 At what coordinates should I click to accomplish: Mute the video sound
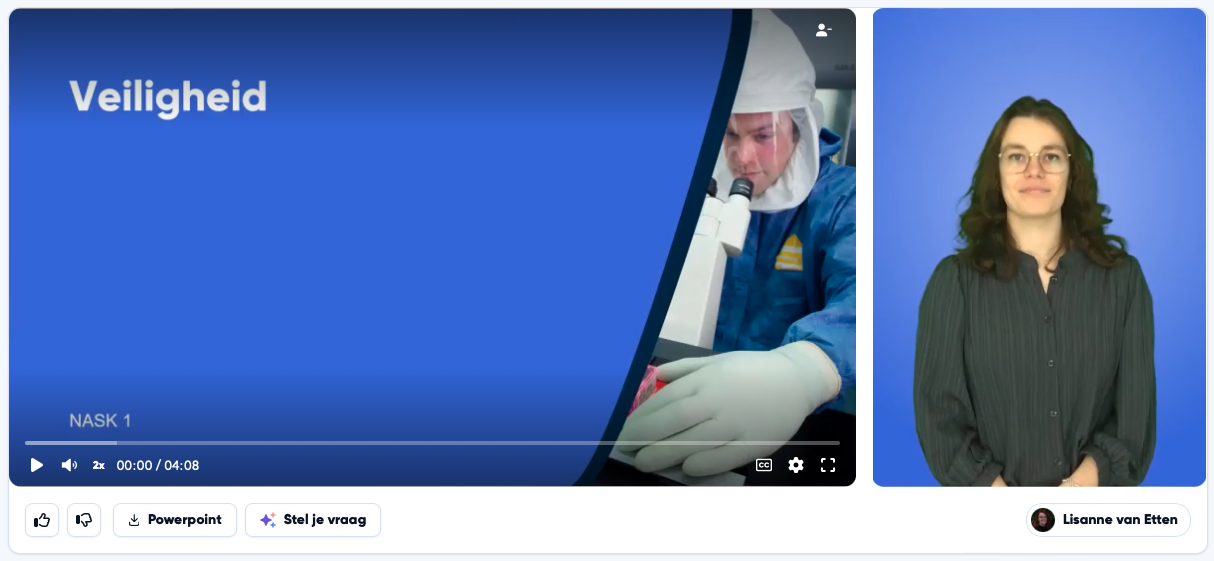[x=69, y=465]
